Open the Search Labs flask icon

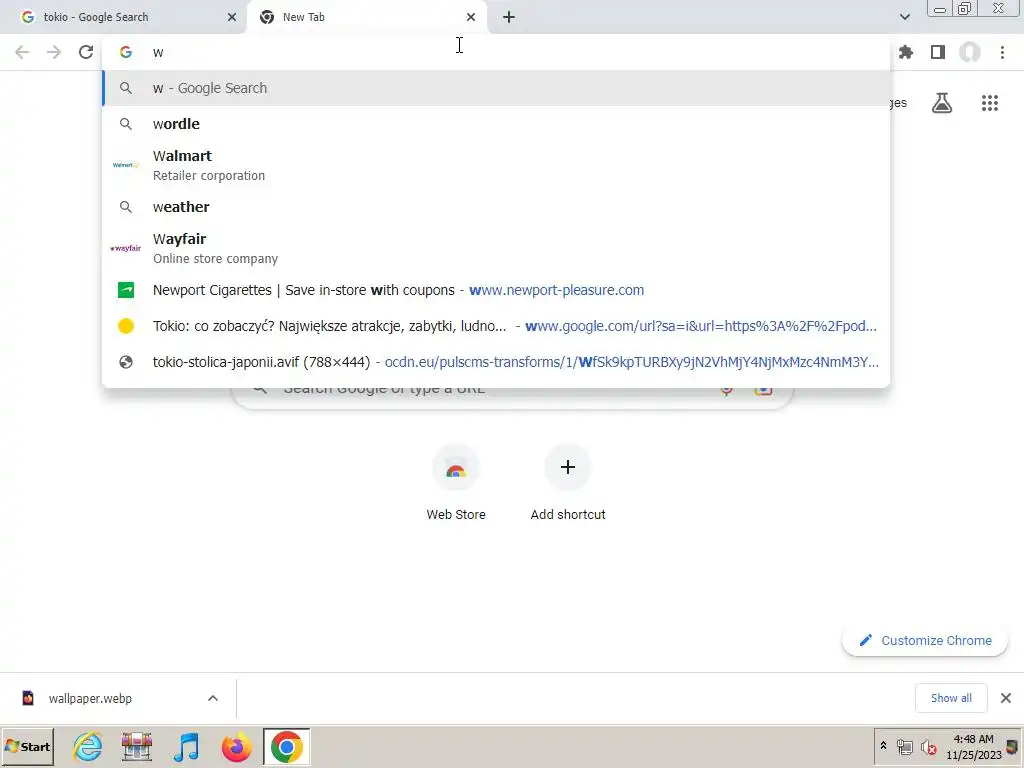[x=942, y=103]
